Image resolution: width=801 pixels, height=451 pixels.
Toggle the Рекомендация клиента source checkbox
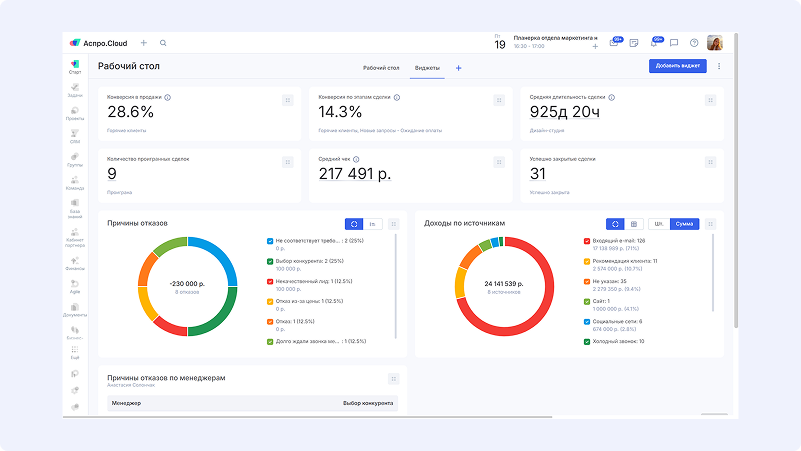[x=587, y=261]
